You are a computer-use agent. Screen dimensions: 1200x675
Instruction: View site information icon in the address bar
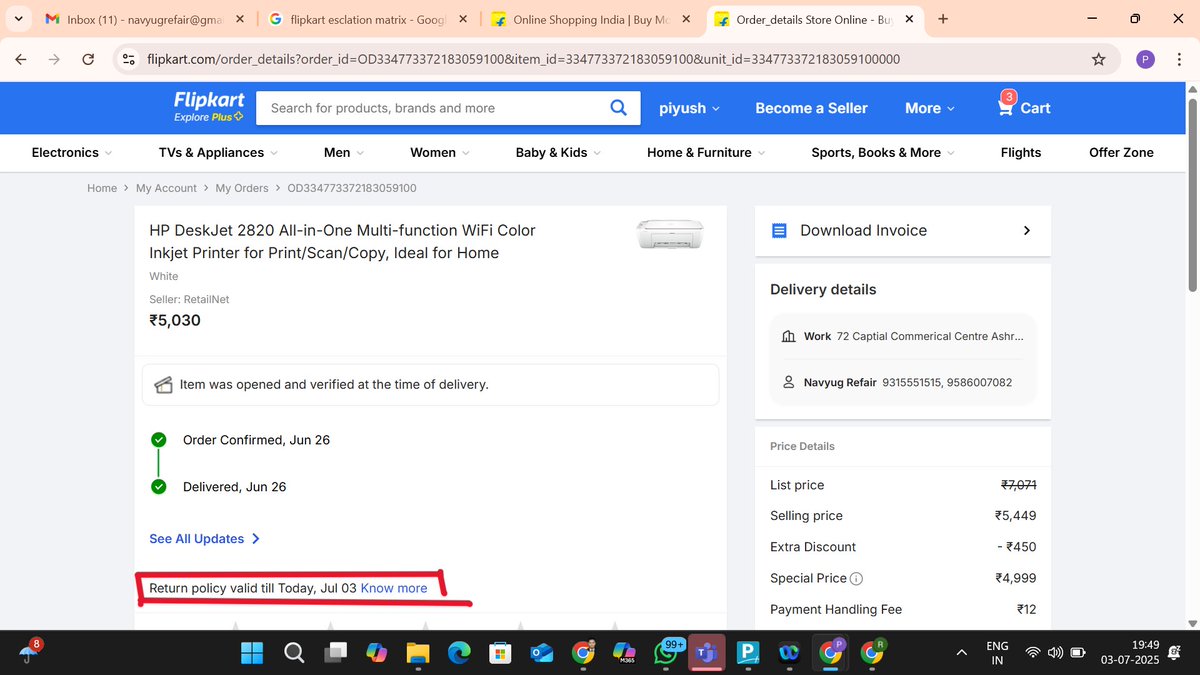point(128,59)
